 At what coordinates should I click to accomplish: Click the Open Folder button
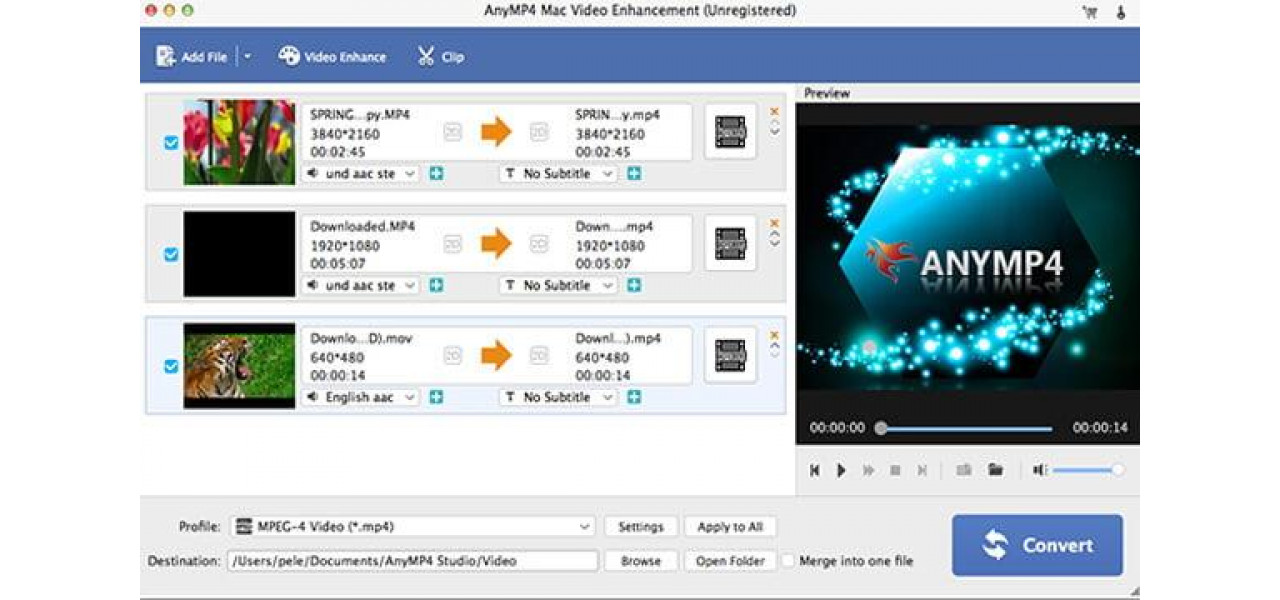coord(730,561)
